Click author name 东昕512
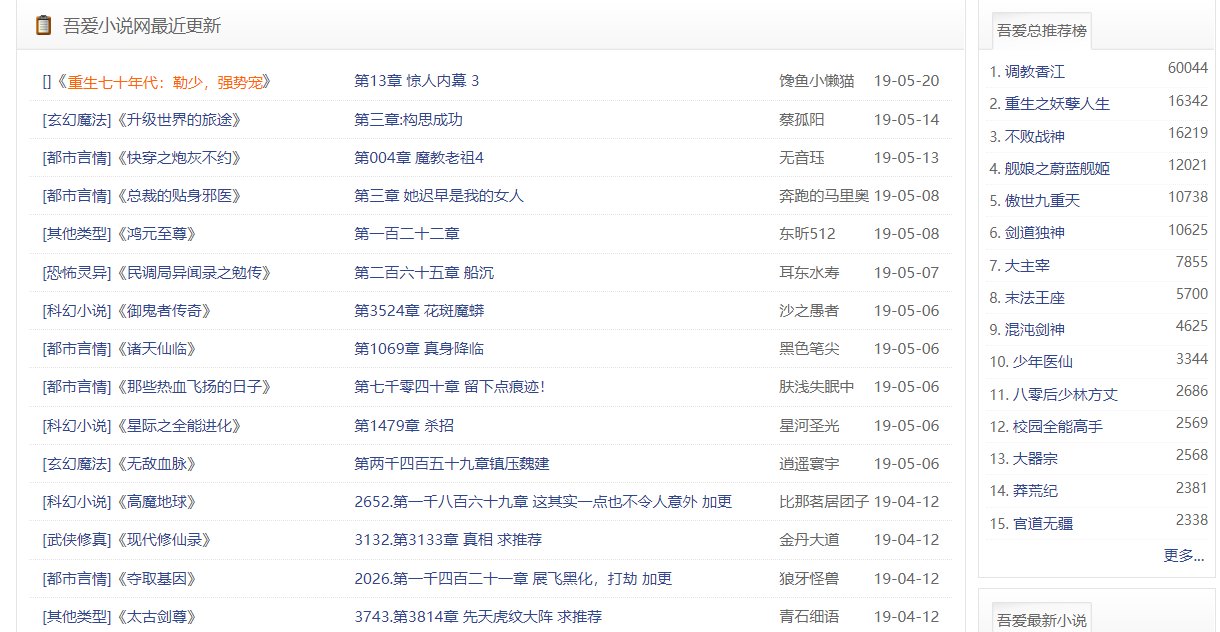Image resolution: width=1220 pixels, height=632 pixels. click(807, 234)
